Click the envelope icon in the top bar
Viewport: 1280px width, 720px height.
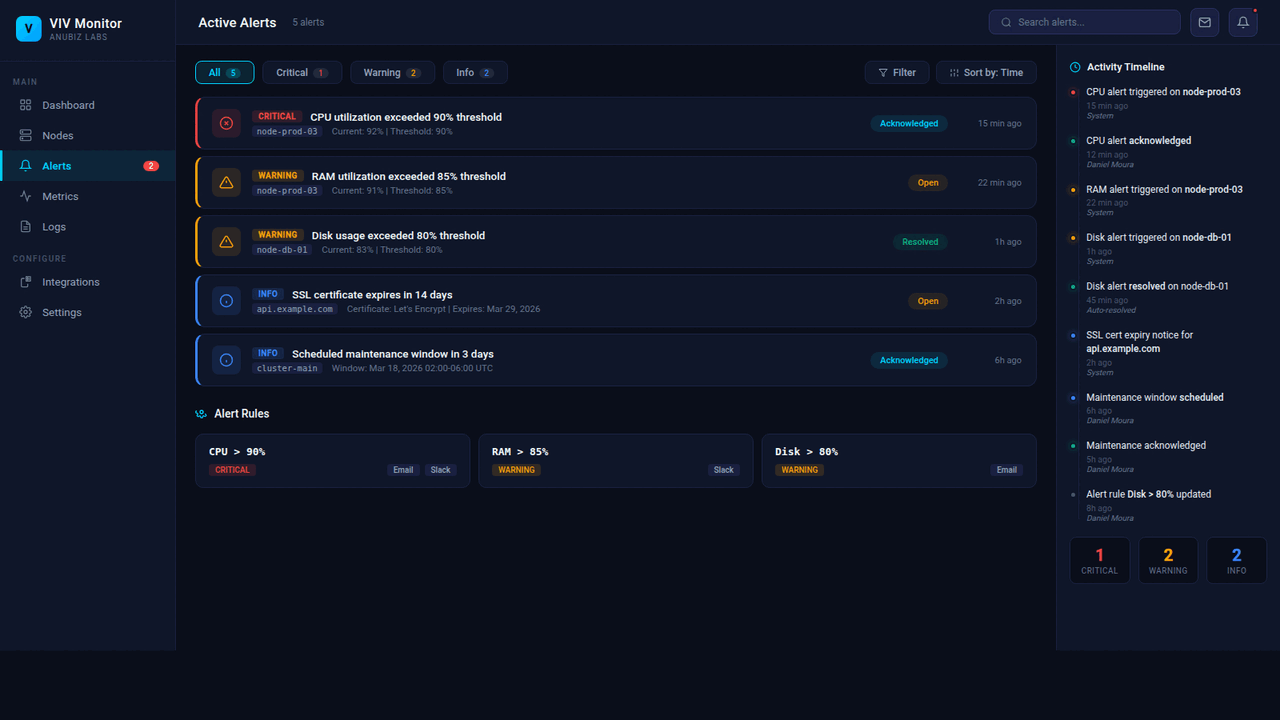coord(1204,22)
